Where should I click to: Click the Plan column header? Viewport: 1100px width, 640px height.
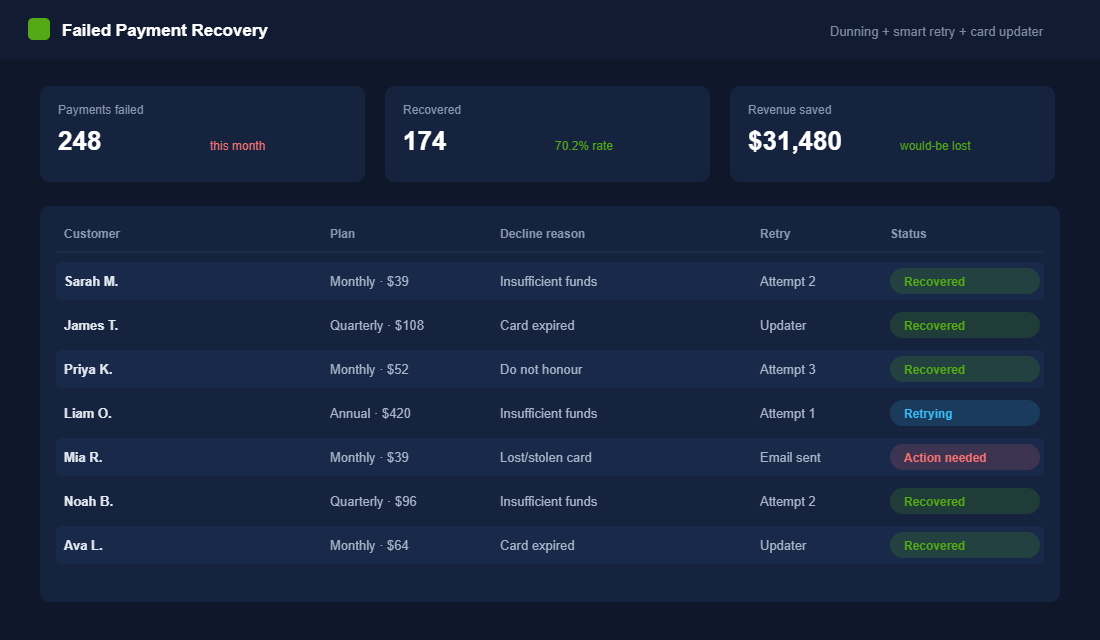tap(342, 234)
